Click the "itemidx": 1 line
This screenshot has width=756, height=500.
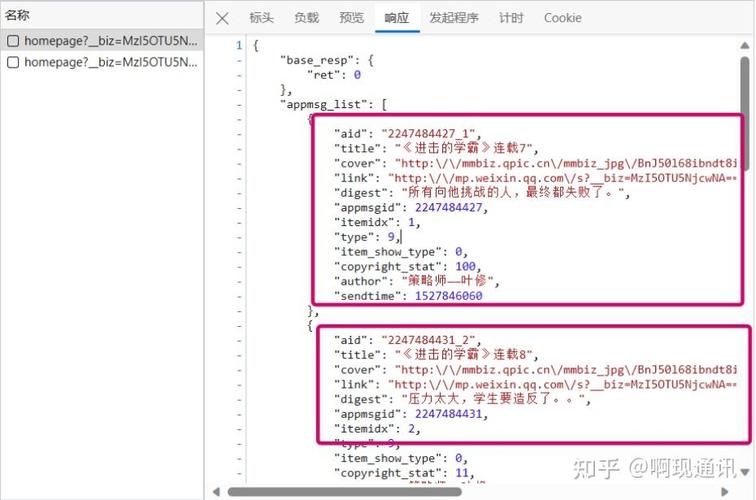(x=377, y=222)
